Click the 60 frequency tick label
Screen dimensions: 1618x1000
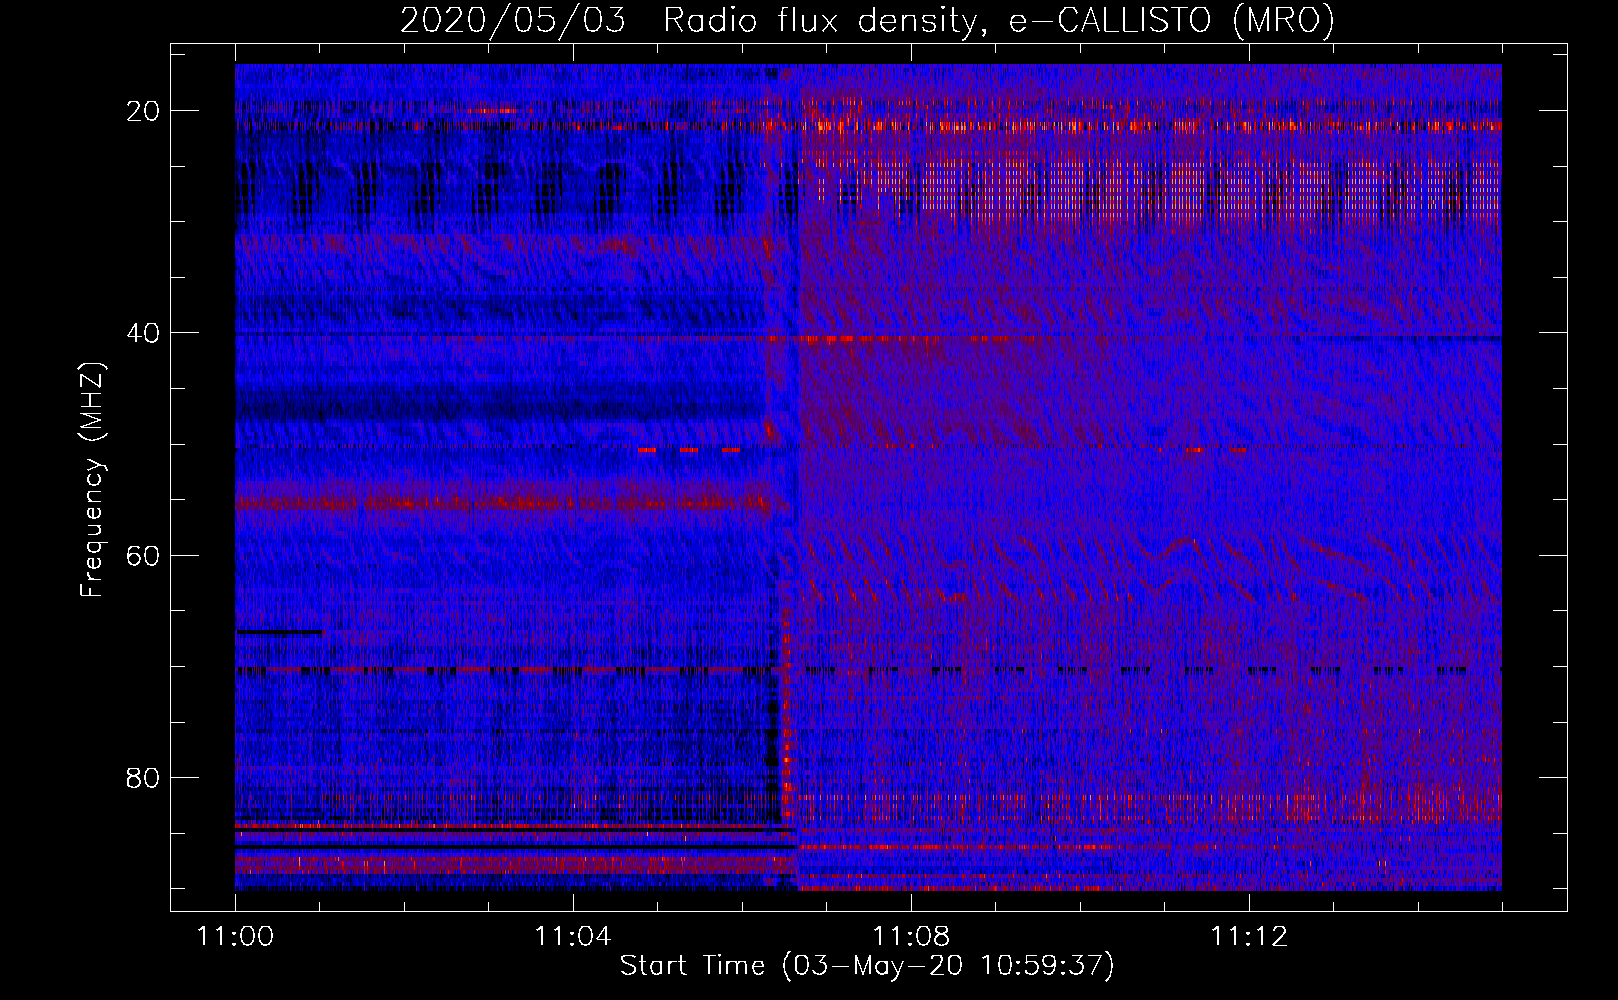(143, 555)
